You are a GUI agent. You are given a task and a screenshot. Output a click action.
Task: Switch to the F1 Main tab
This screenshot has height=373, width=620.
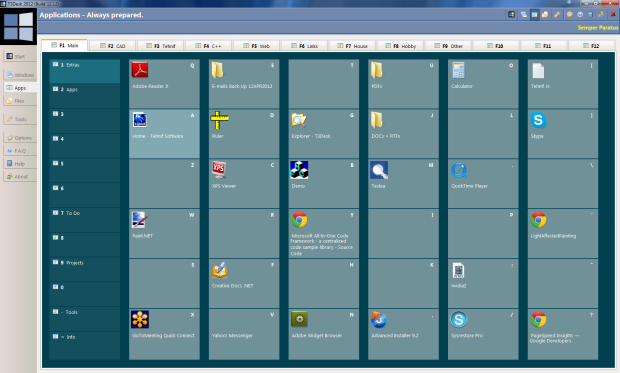click(x=64, y=45)
